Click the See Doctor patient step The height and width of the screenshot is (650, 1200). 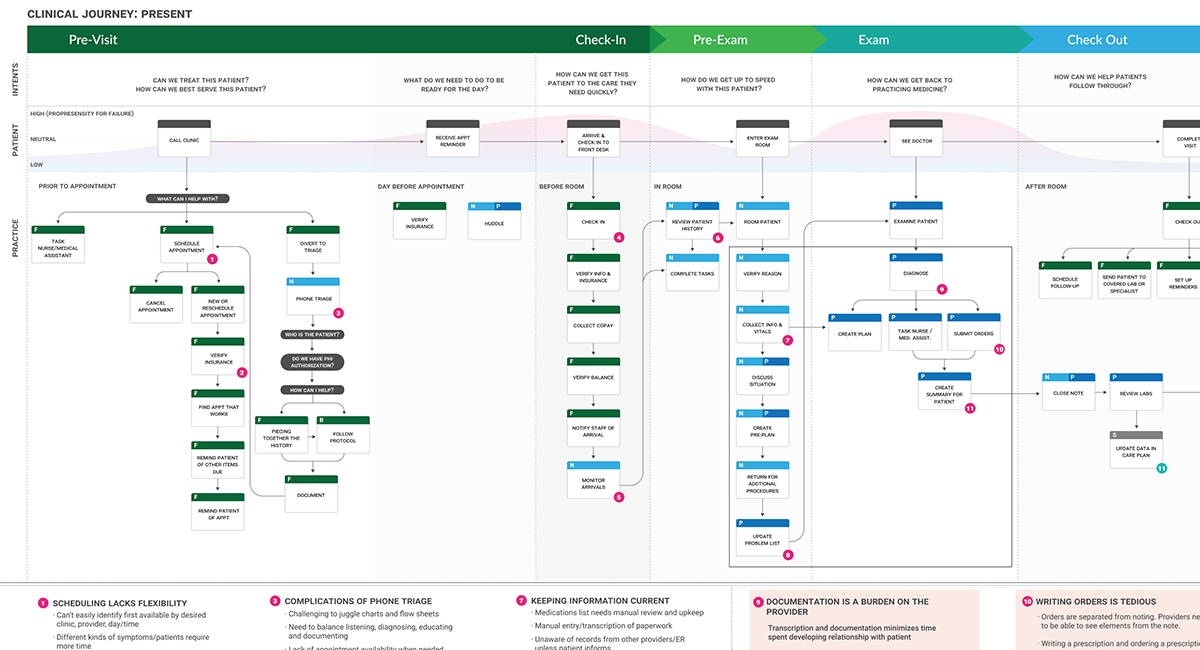tap(916, 139)
